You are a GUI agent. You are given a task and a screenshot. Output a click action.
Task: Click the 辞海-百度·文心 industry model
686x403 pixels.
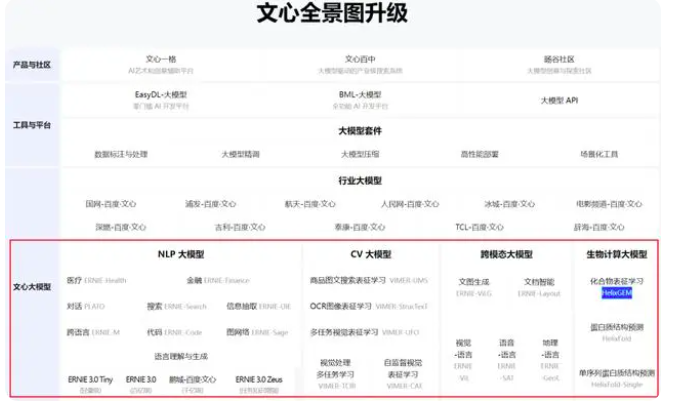pos(599,227)
